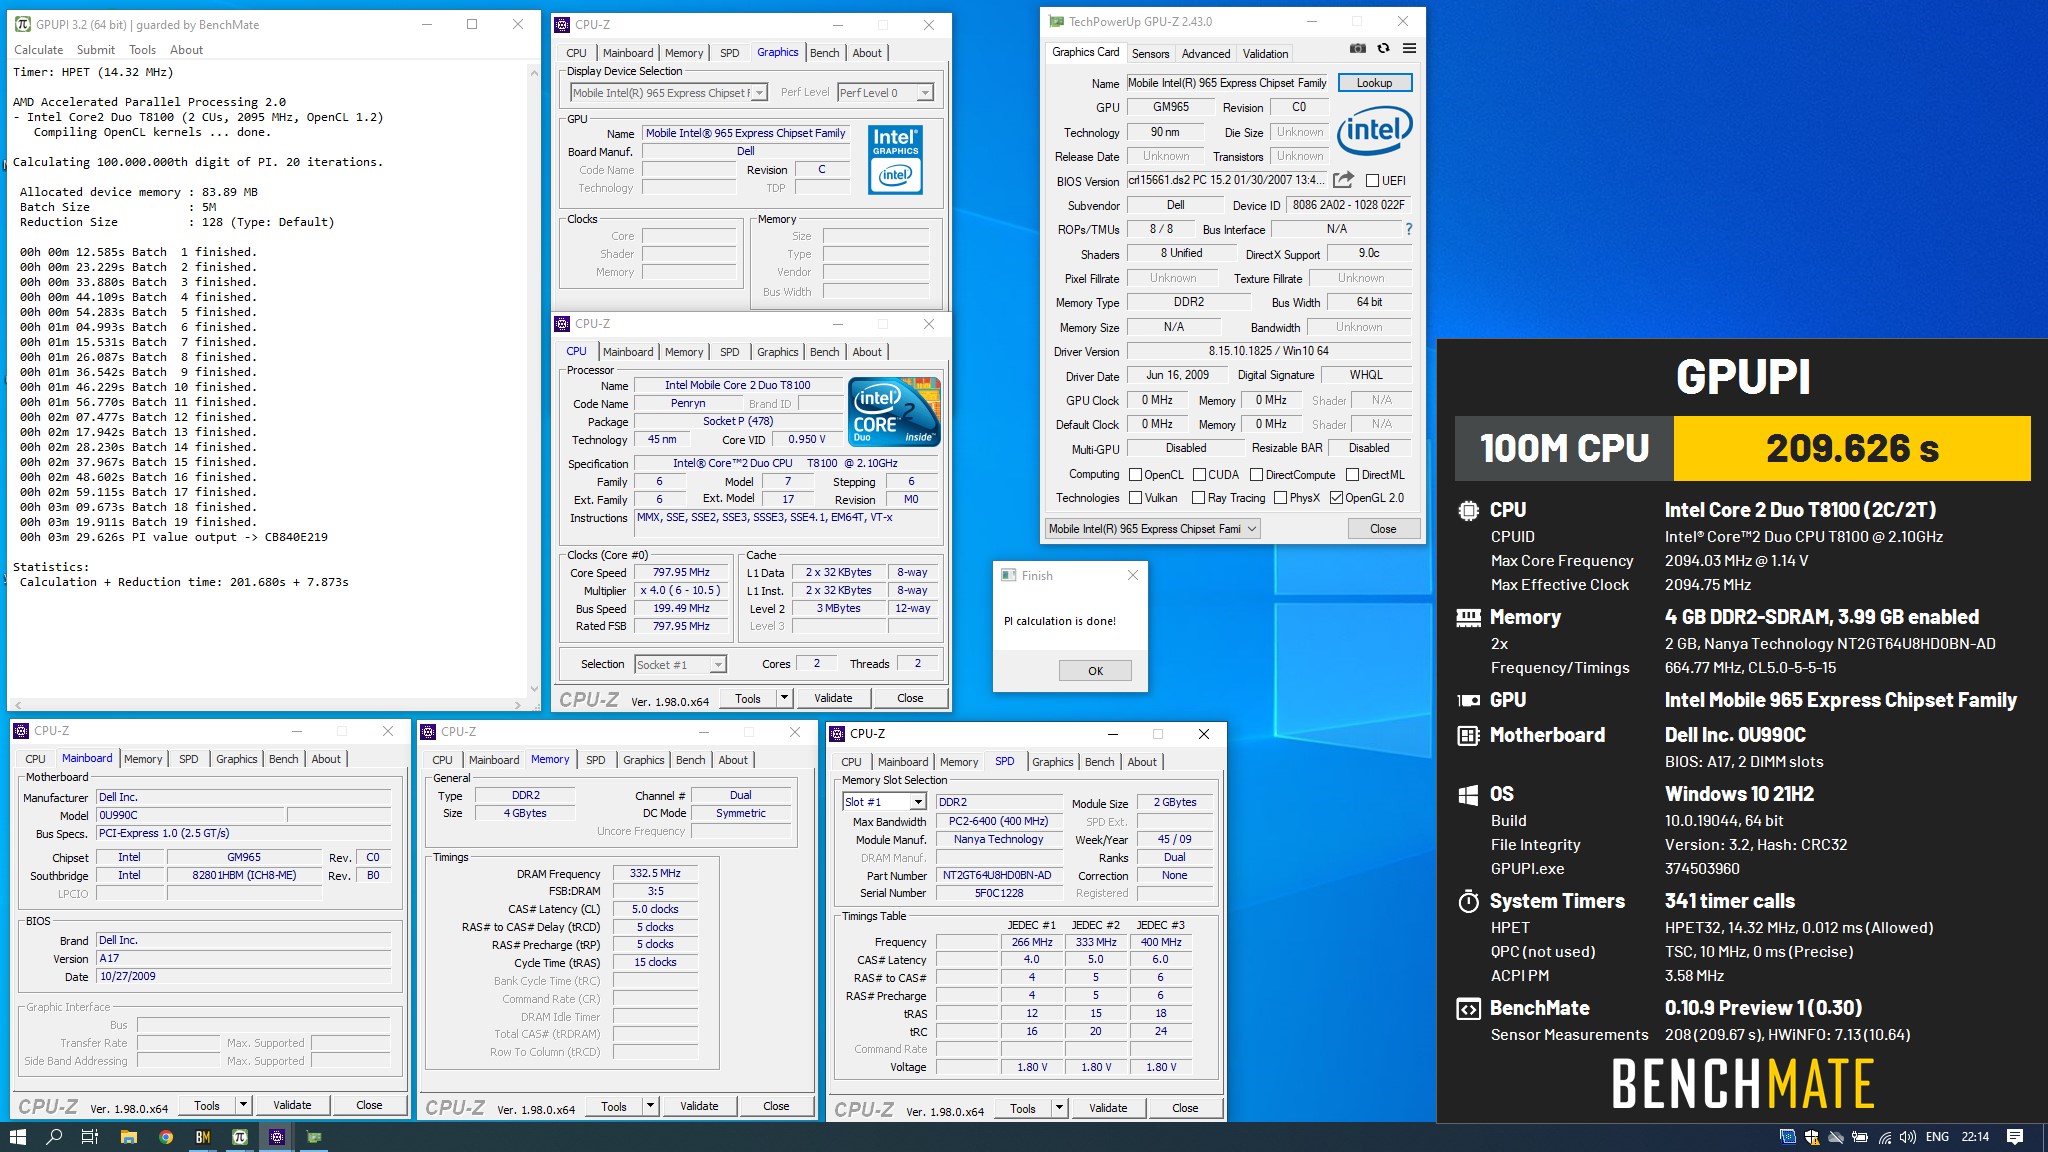Screen dimensions: 2048x1152
Task: Click the GPU-Z BIOS export share icon
Action: tap(1343, 180)
